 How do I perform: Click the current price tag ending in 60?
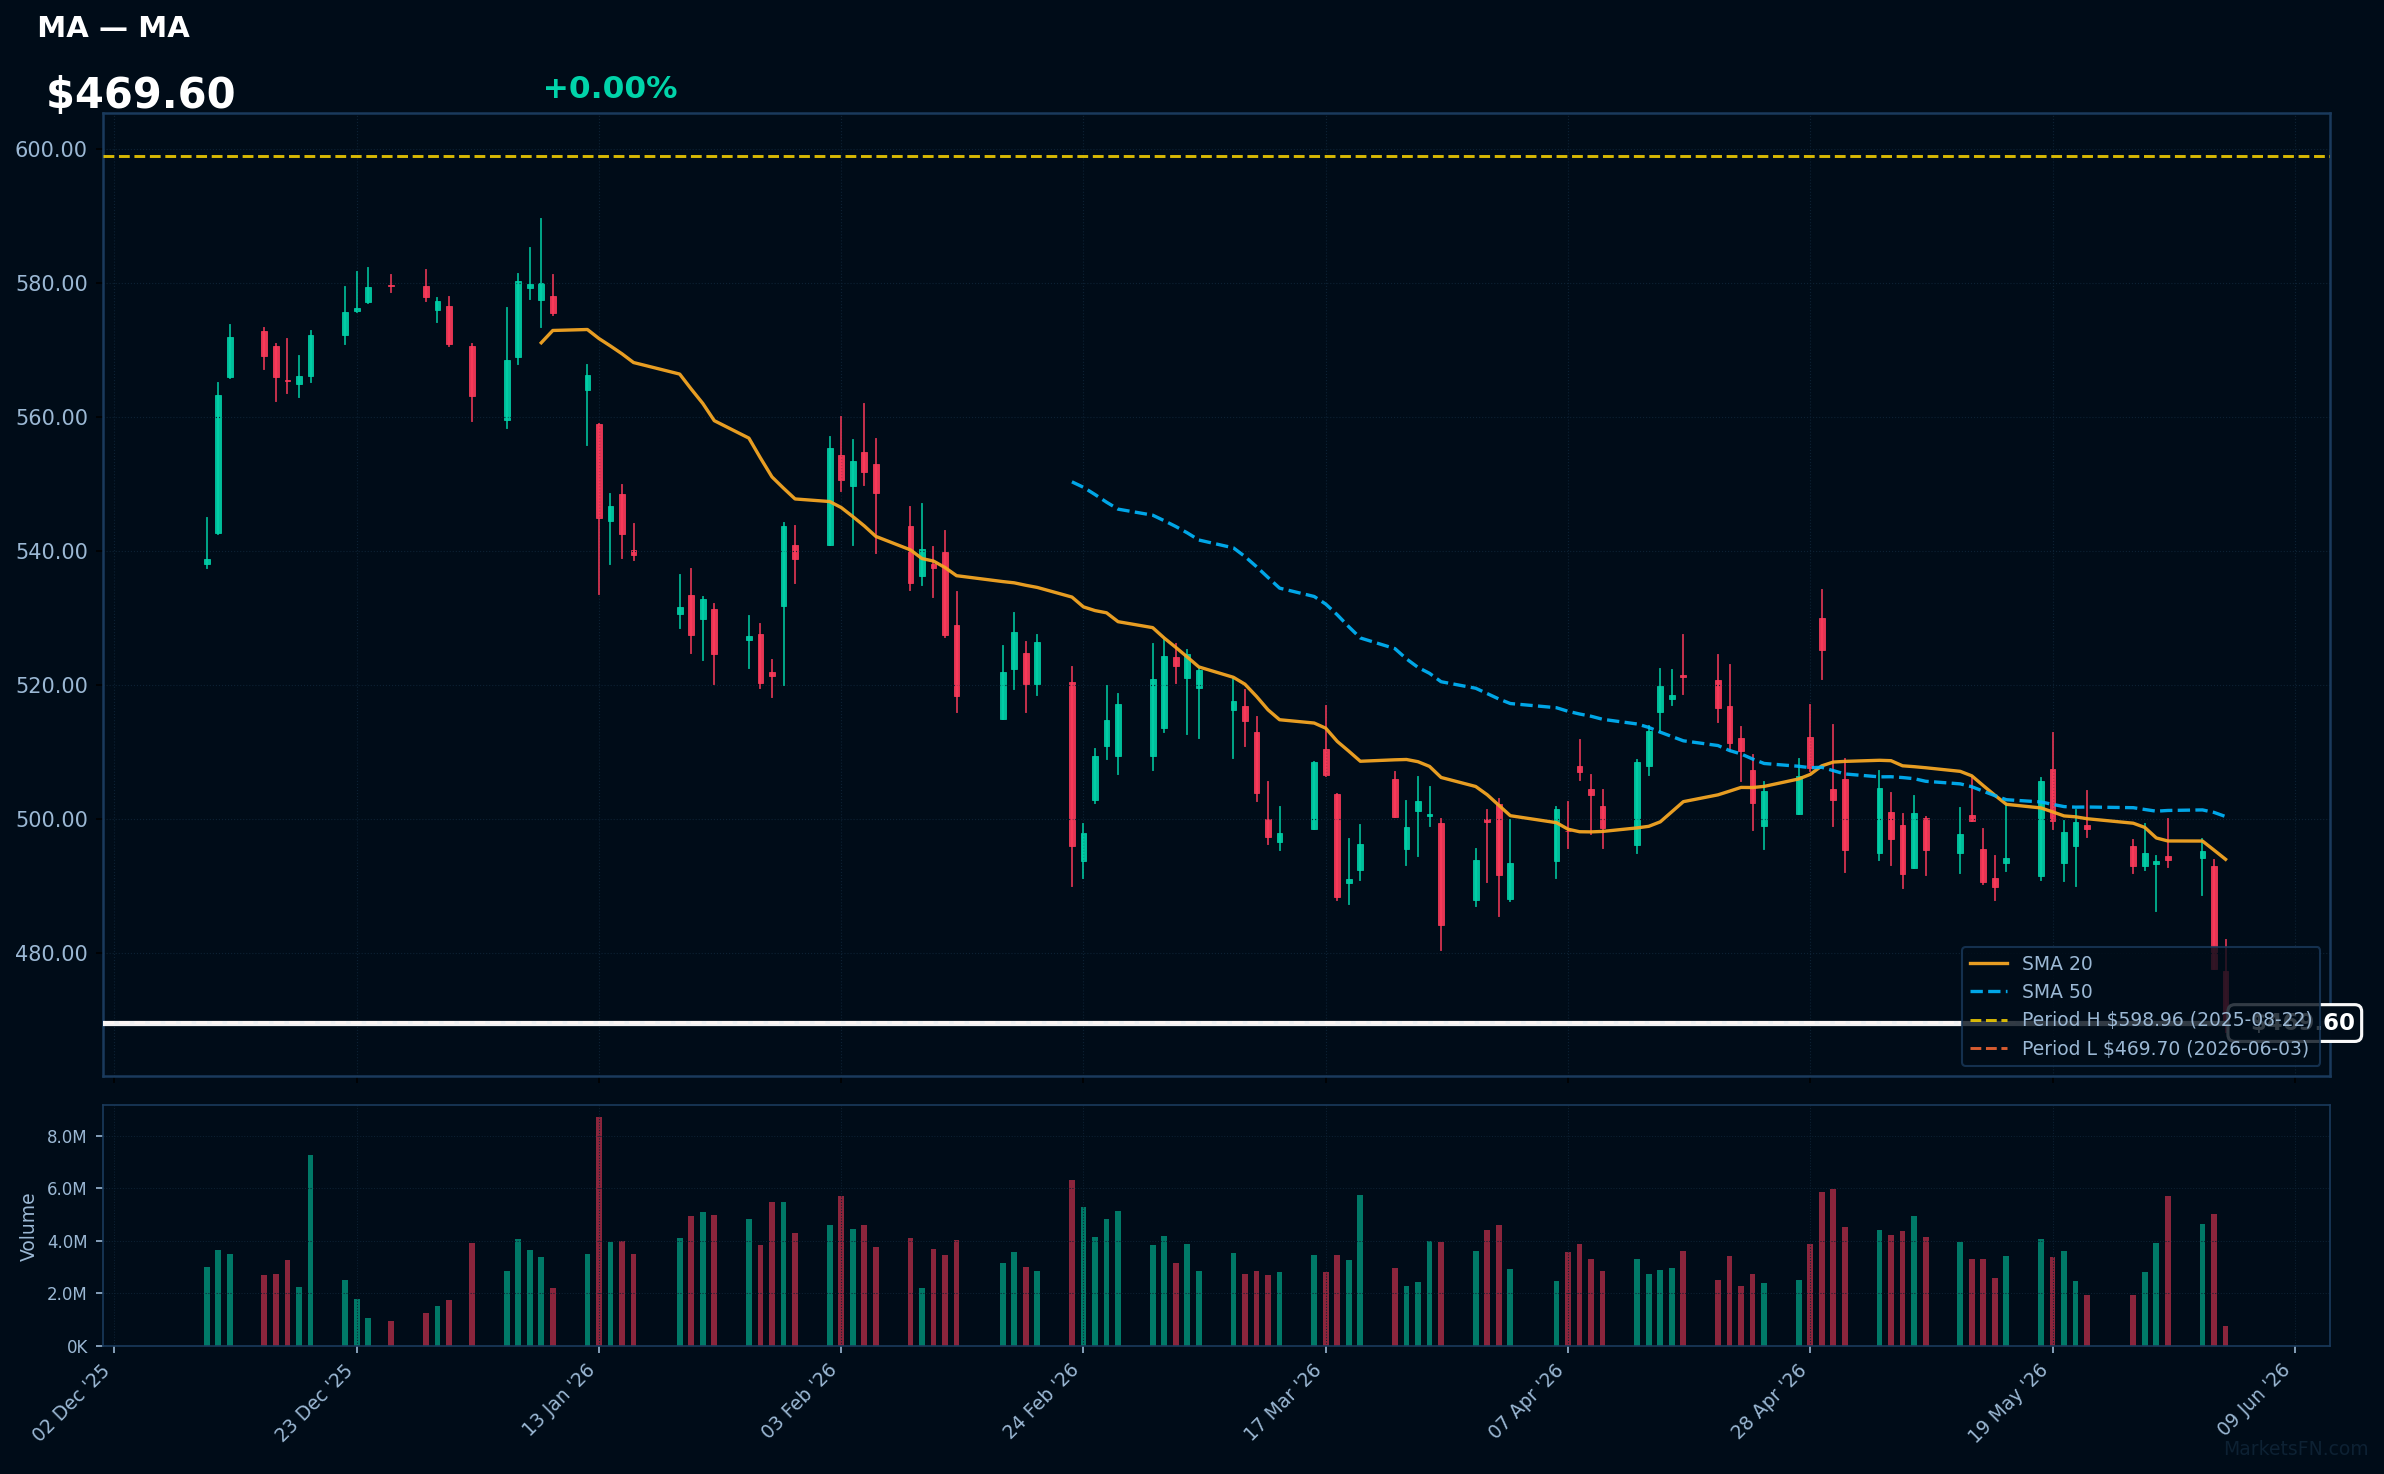(x=2295, y=1023)
